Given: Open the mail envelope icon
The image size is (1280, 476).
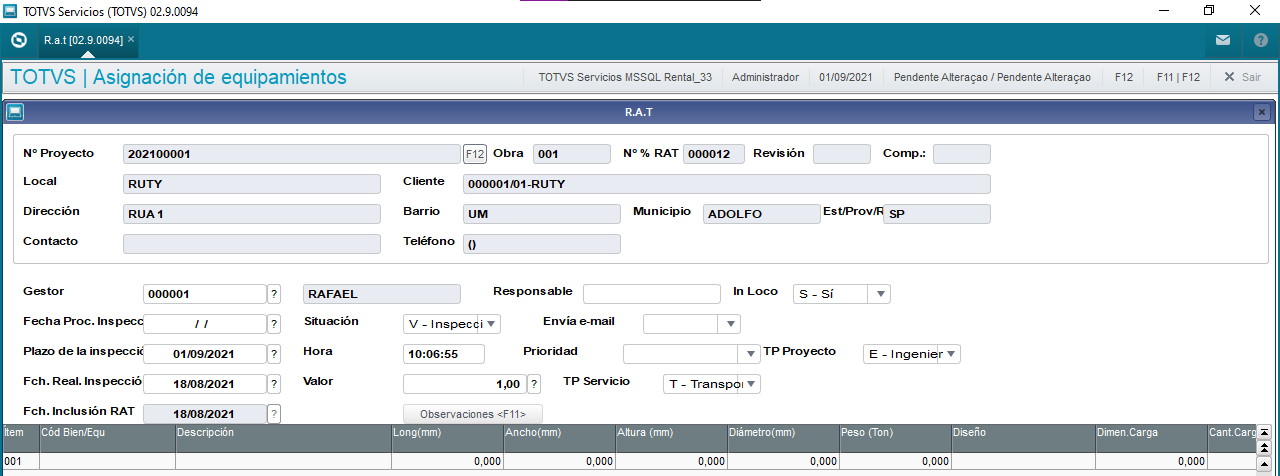Looking at the screenshot, I should [x=1222, y=40].
